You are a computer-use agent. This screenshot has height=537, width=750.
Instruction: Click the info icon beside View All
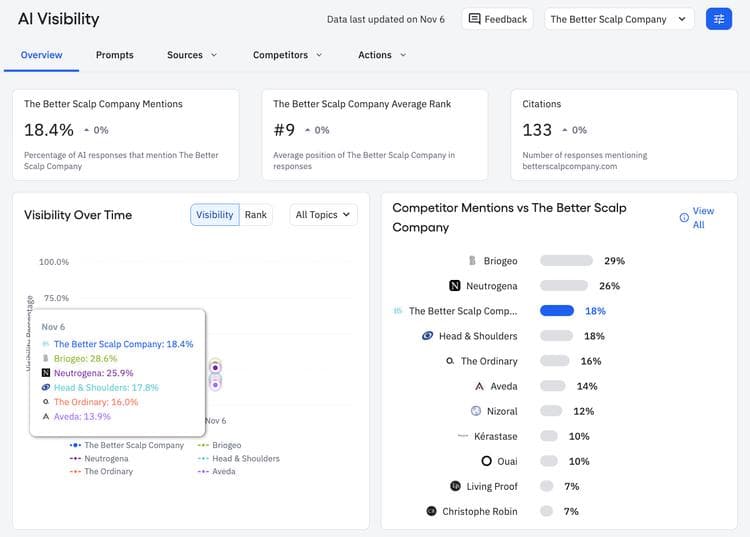(684, 218)
